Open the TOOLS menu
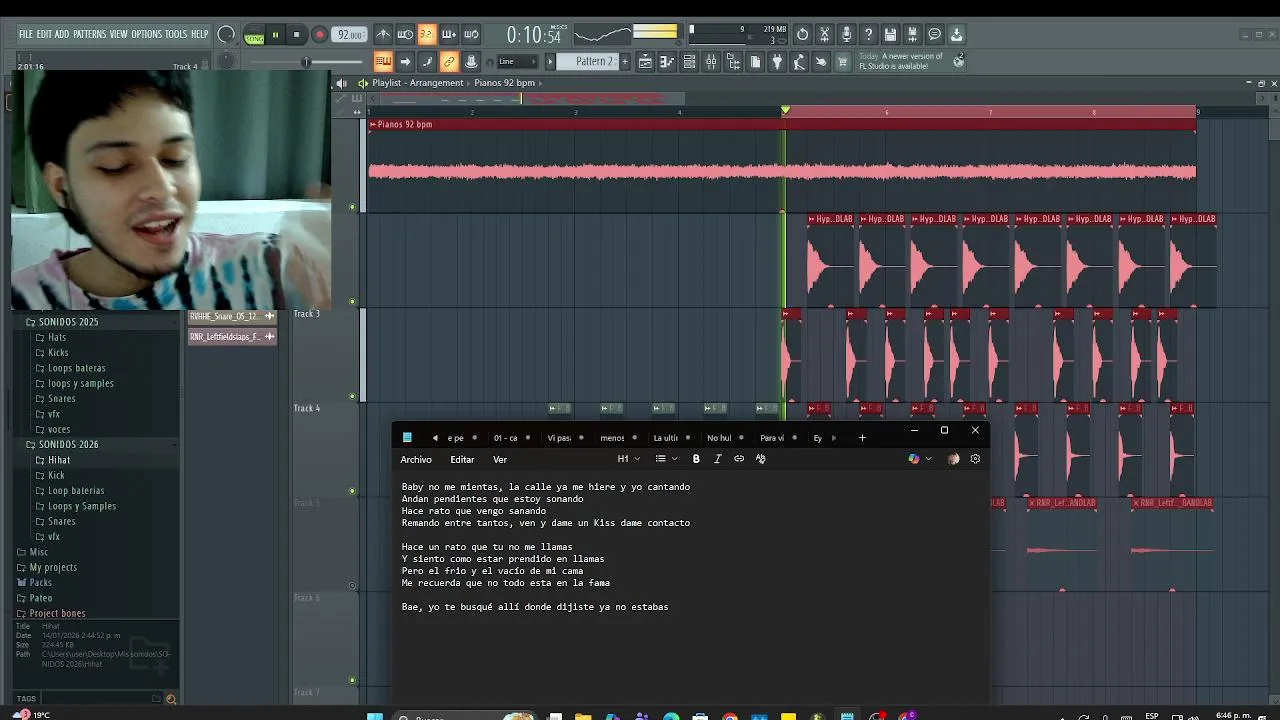The image size is (1280, 720). [176, 34]
